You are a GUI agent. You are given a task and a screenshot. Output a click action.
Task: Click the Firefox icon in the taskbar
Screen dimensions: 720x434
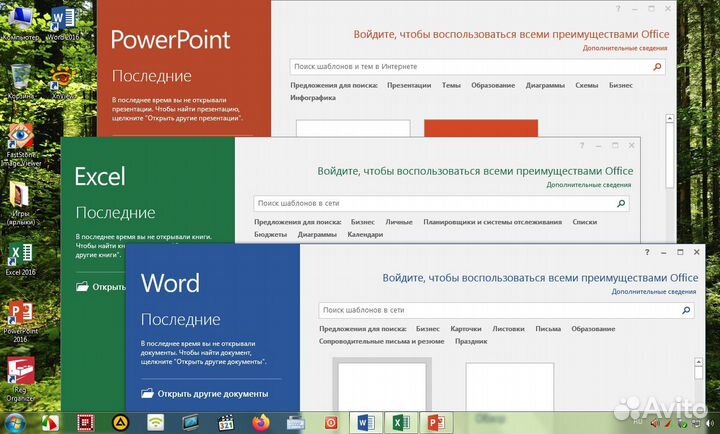[x=261, y=423]
